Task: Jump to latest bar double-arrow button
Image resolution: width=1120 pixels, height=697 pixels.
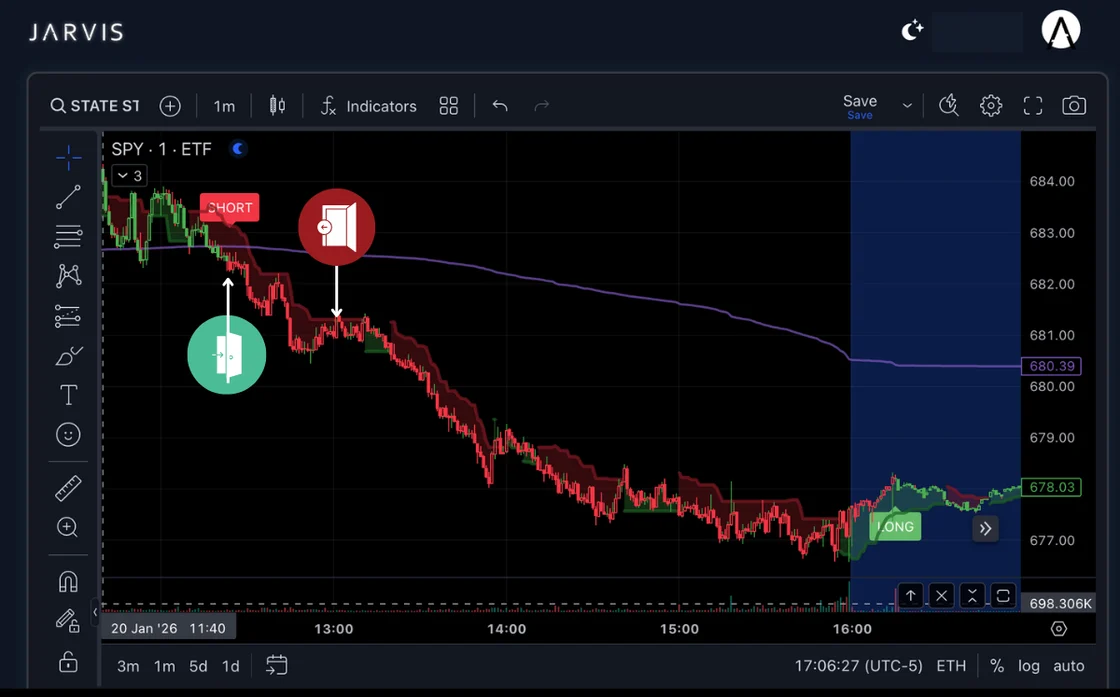Action: click(x=986, y=528)
